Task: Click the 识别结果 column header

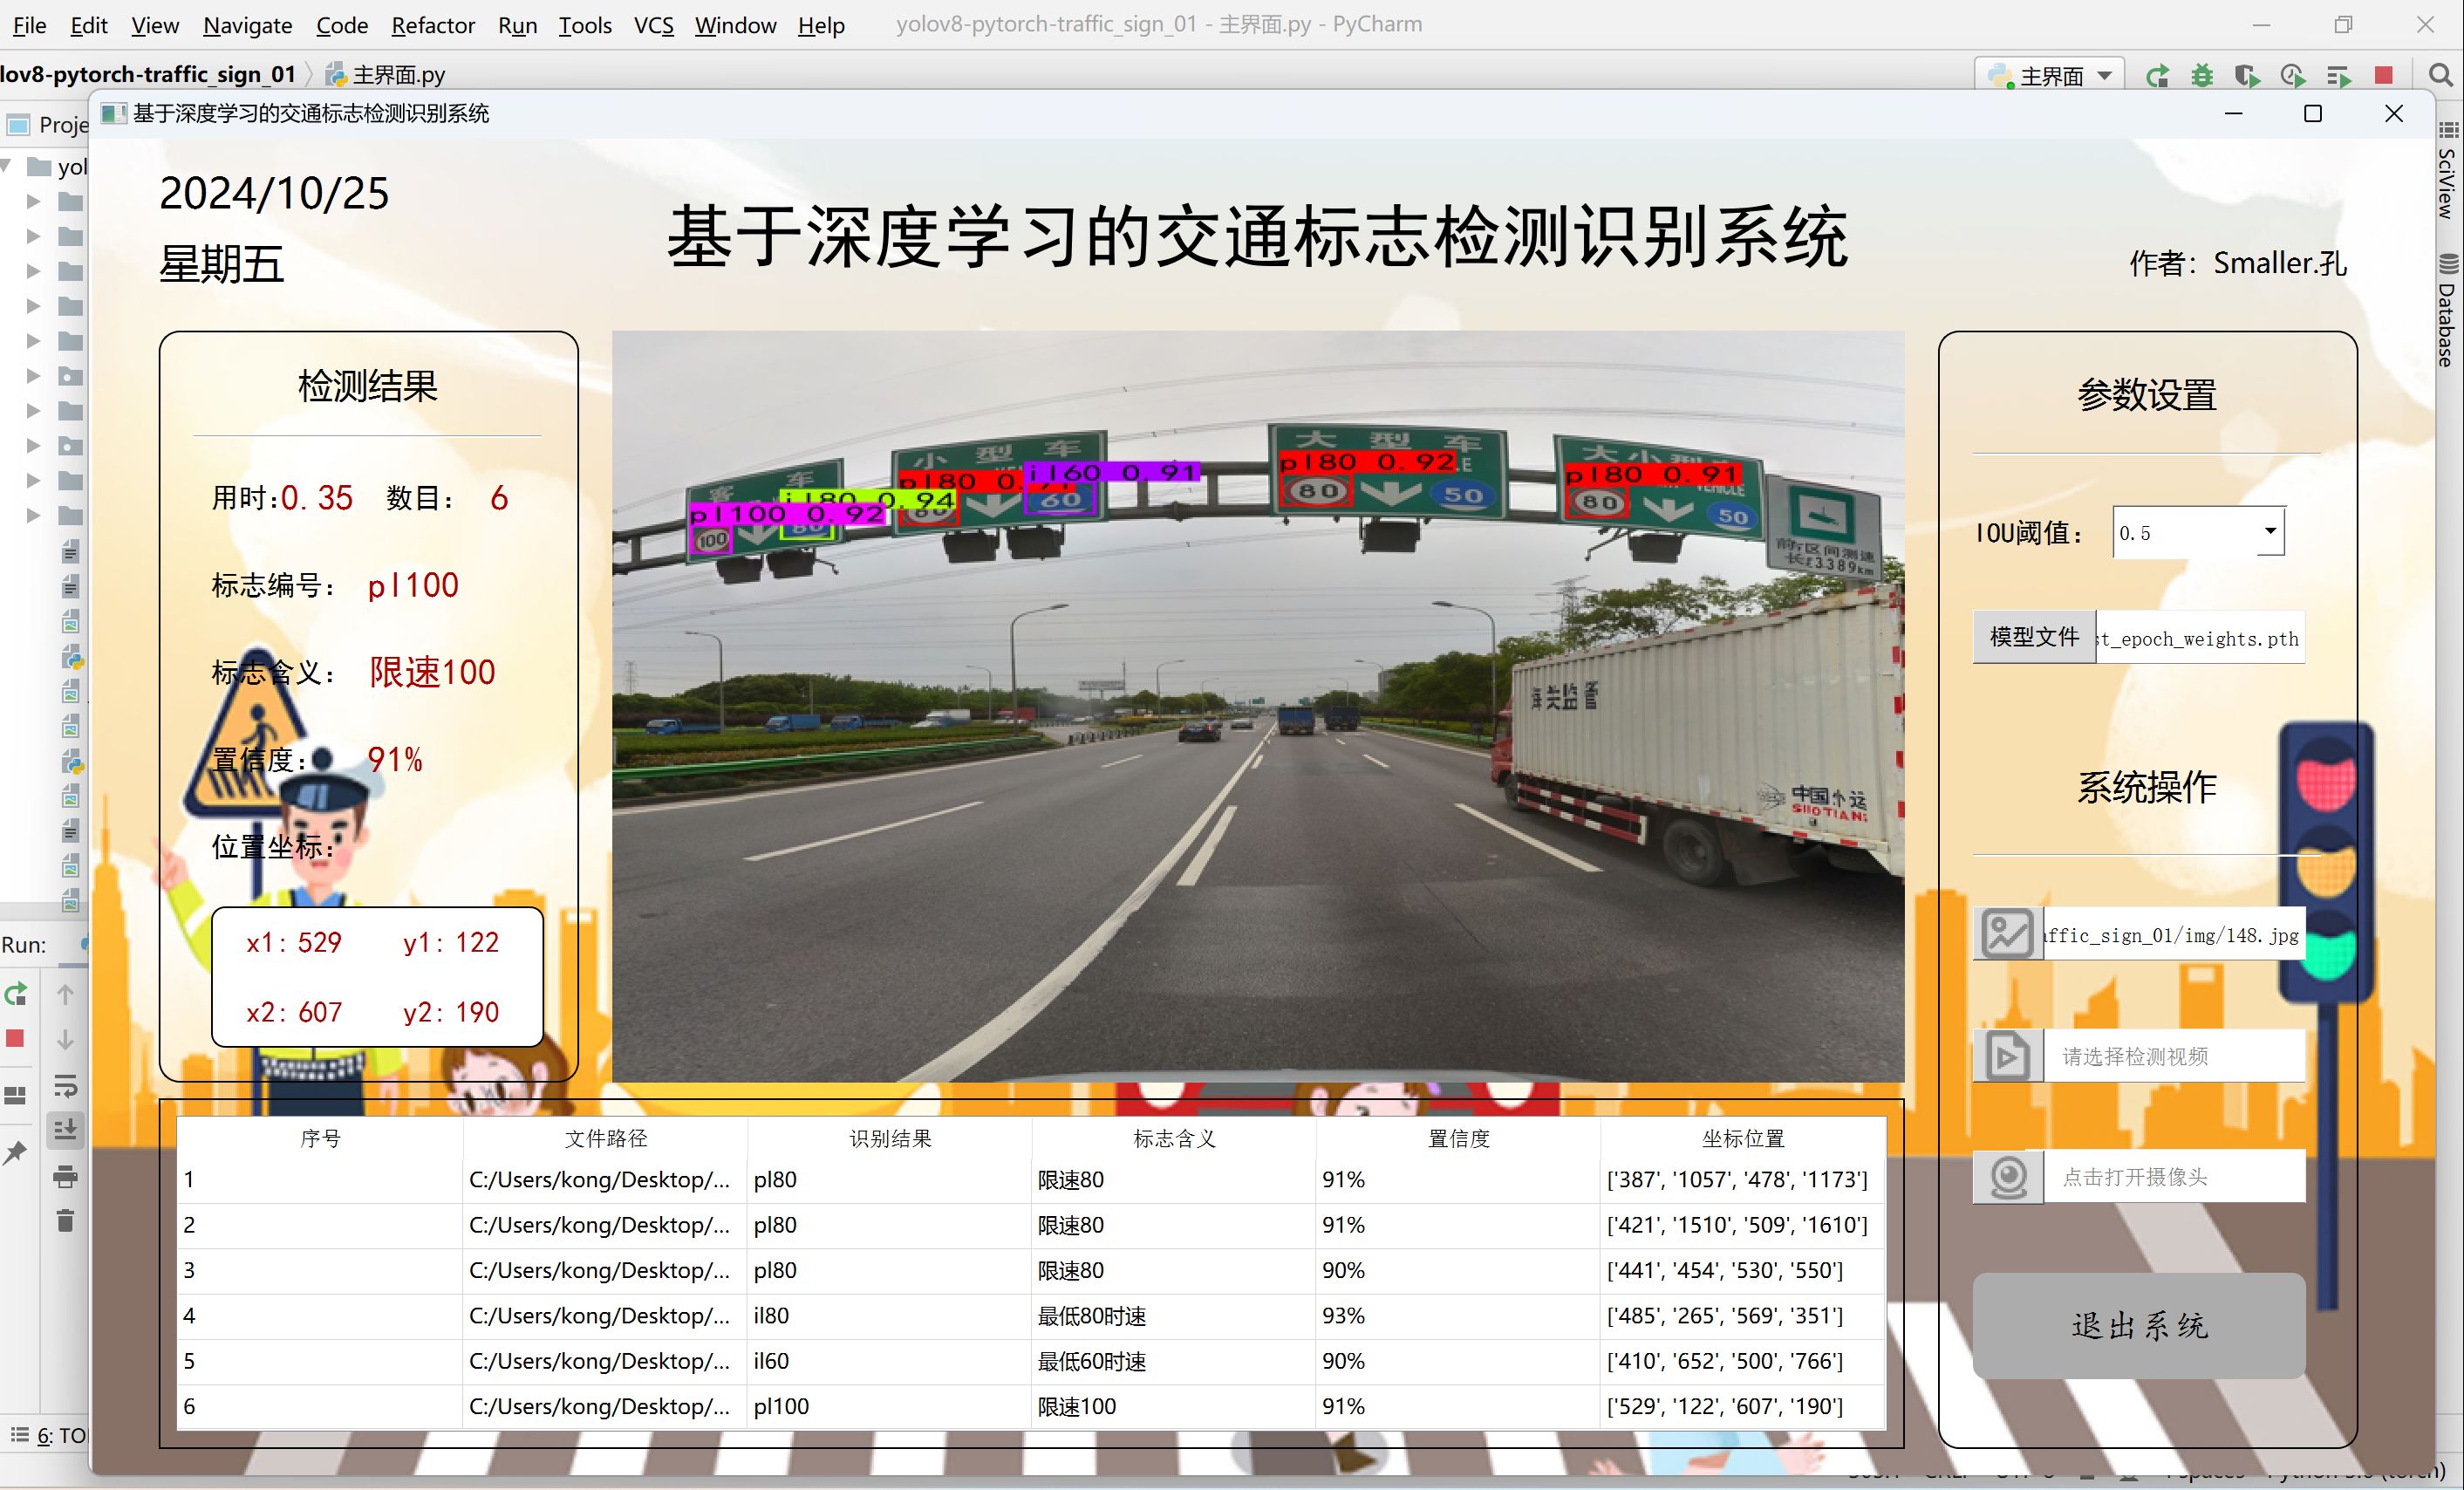Action: (x=890, y=1138)
